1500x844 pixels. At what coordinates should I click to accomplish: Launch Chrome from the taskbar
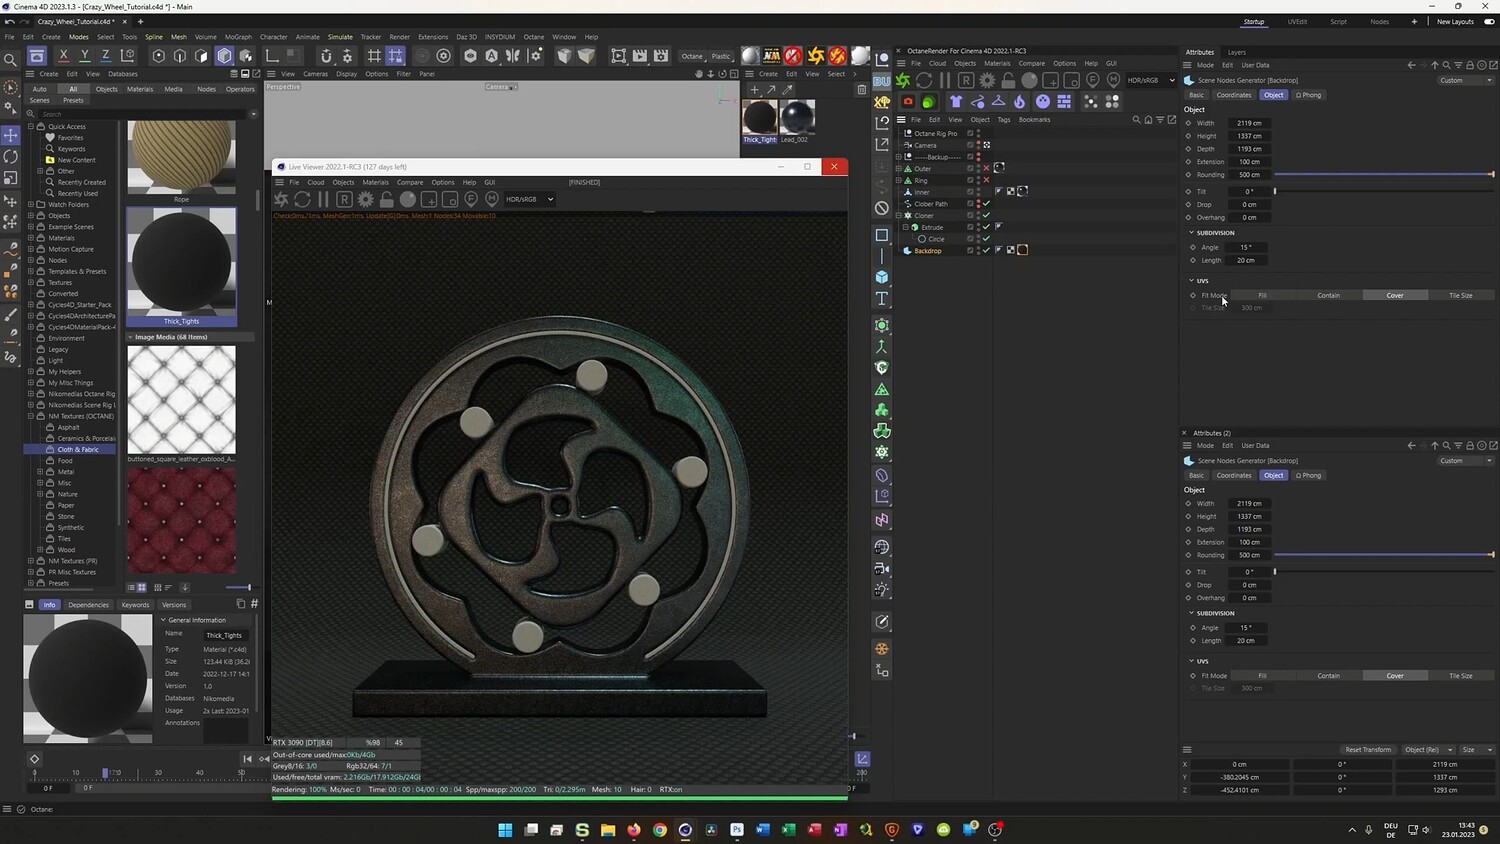click(660, 830)
